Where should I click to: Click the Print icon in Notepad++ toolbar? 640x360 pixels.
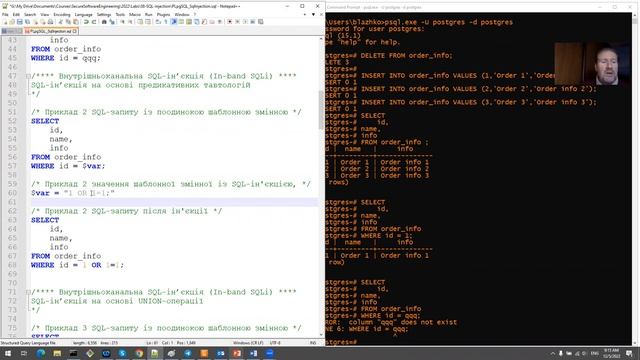click(x=50, y=22)
